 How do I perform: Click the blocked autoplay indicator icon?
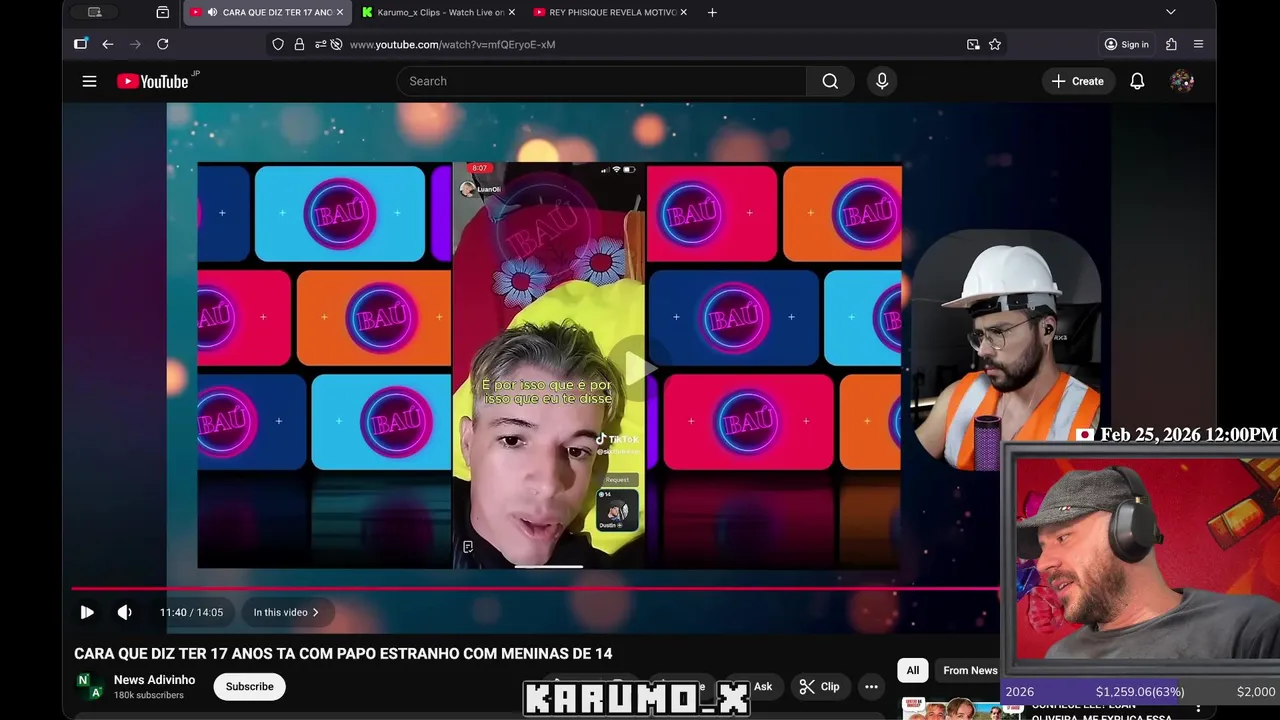[x=336, y=44]
